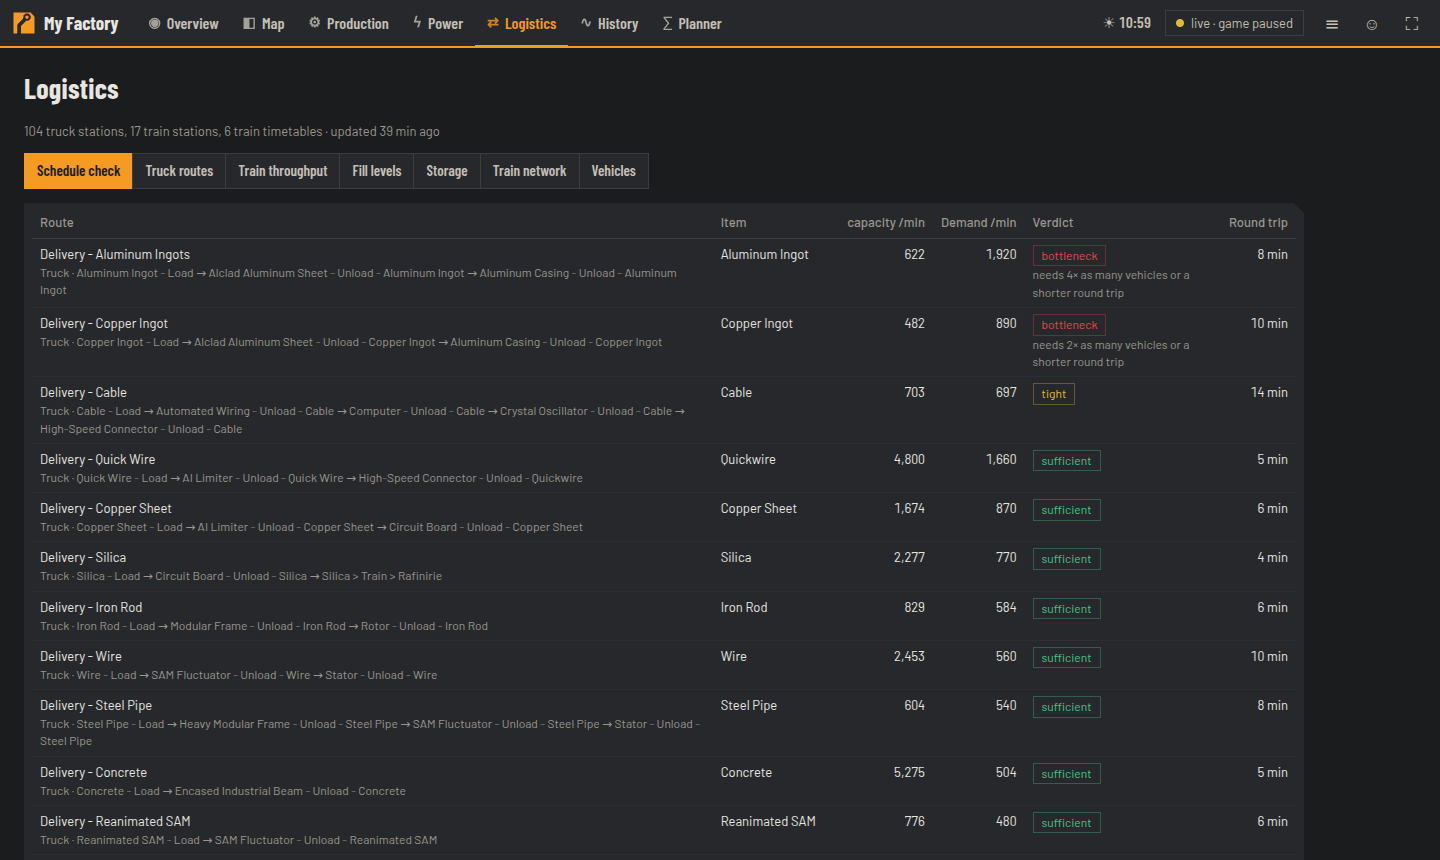Open the Delivery - Aluminum Ingots route

[x=115, y=255]
